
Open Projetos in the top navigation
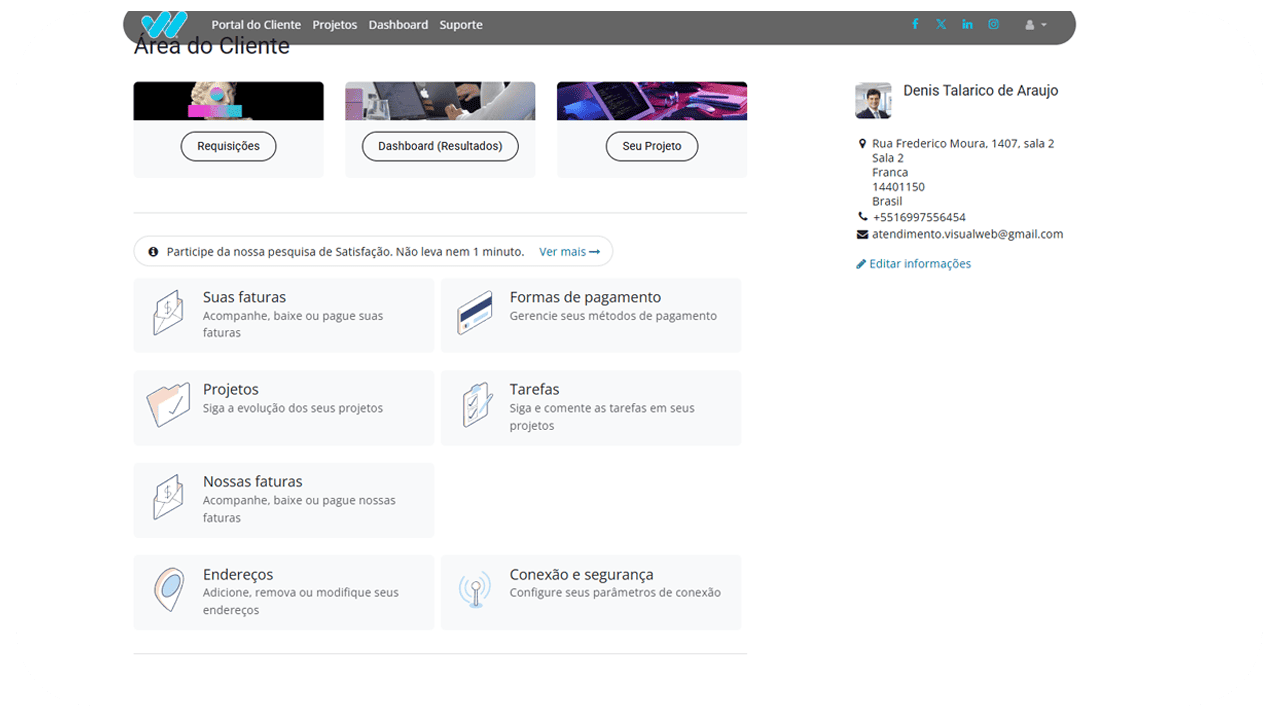pyautogui.click(x=334, y=25)
